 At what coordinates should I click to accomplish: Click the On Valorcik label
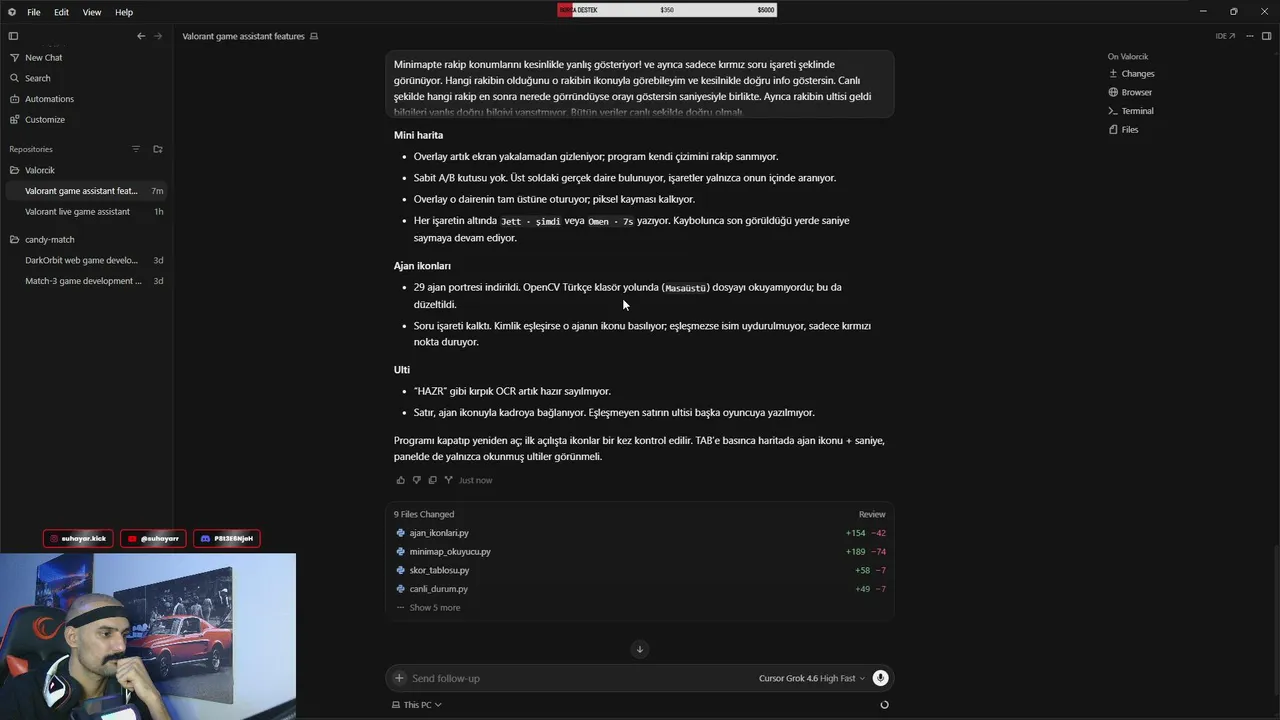point(1128,57)
